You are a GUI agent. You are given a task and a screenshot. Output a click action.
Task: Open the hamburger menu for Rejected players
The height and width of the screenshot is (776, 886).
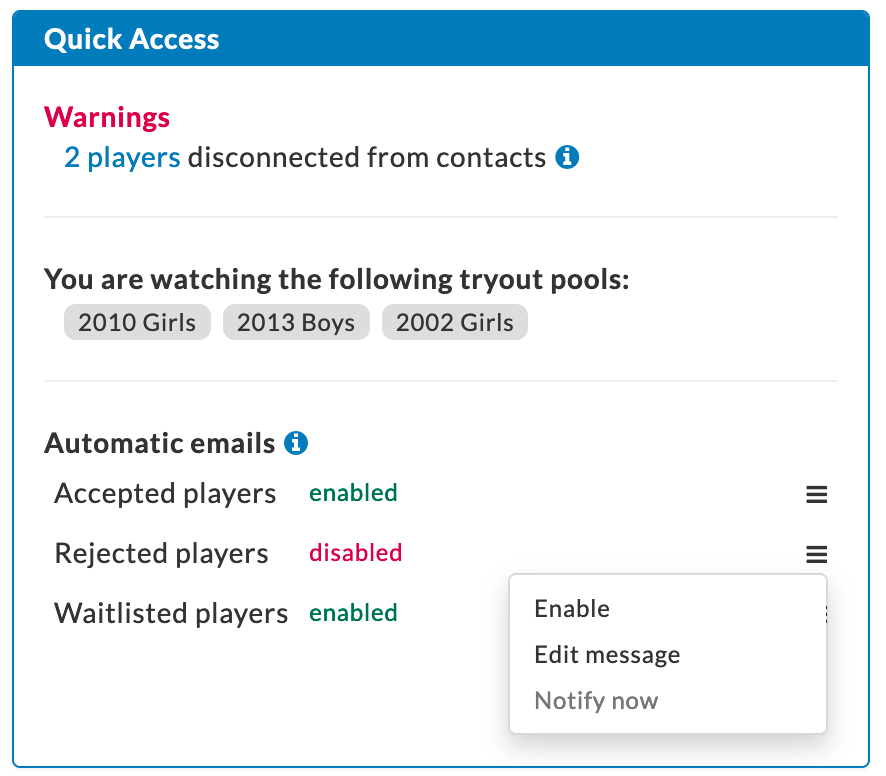pyautogui.click(x=816, y=554)
